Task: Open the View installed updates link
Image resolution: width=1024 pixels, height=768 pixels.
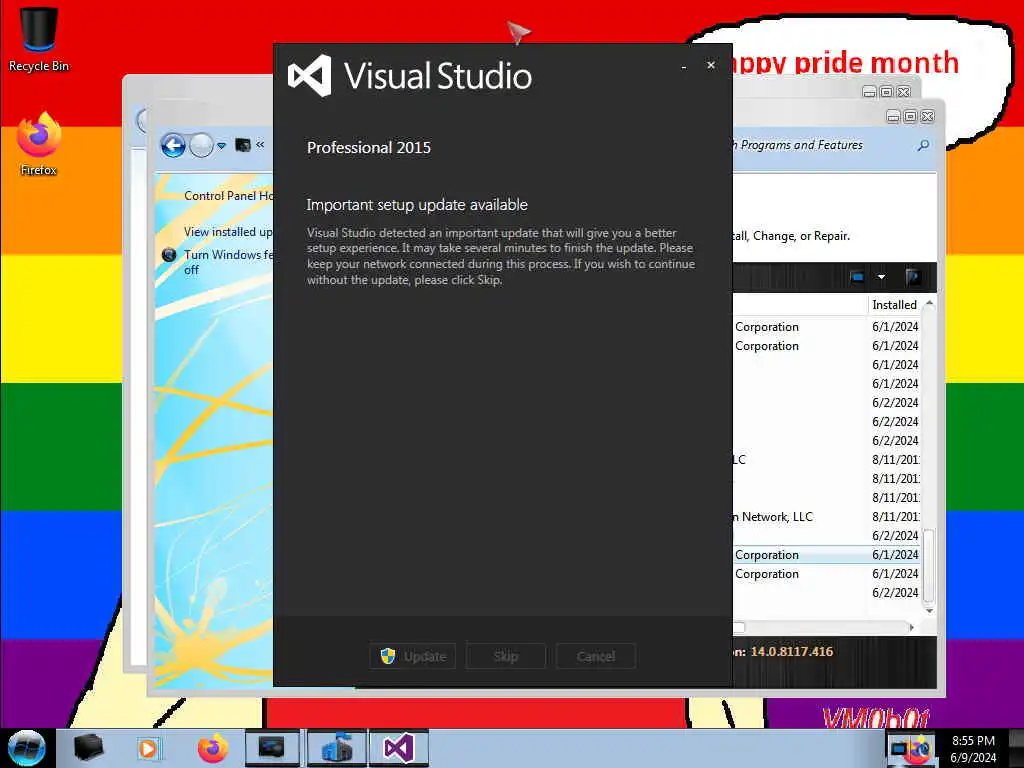Action: click(228, 232)
